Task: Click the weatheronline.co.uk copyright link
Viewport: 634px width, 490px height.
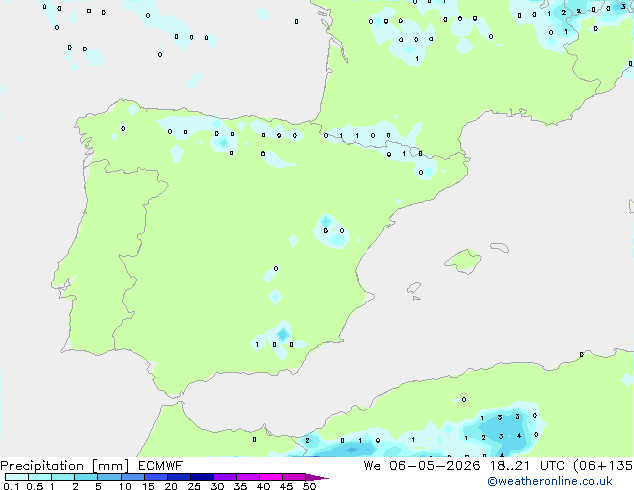Action: click(550, 481)
